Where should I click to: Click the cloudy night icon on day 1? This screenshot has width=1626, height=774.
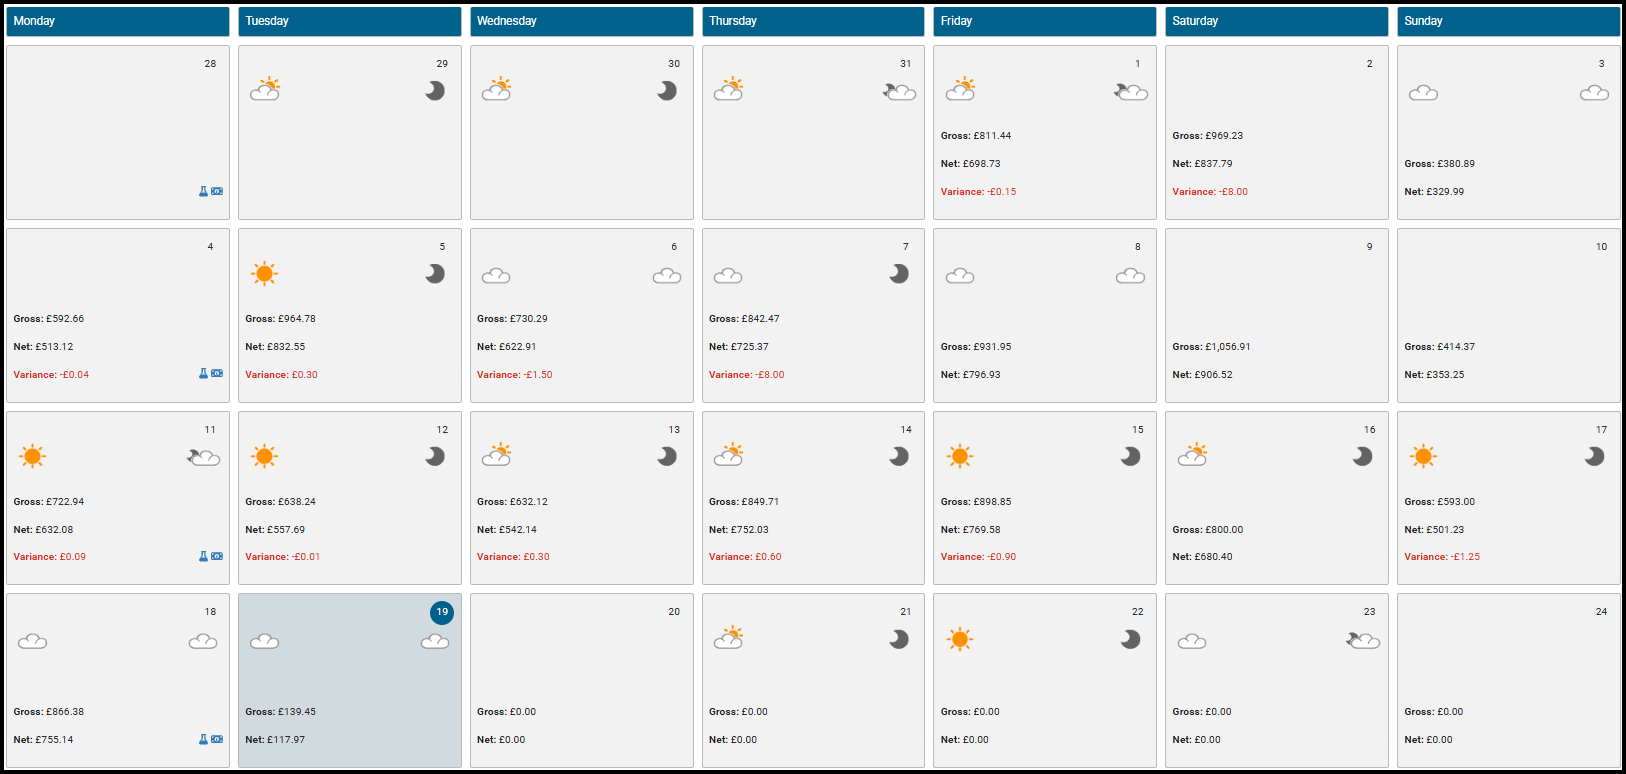tap(1131, 92)
